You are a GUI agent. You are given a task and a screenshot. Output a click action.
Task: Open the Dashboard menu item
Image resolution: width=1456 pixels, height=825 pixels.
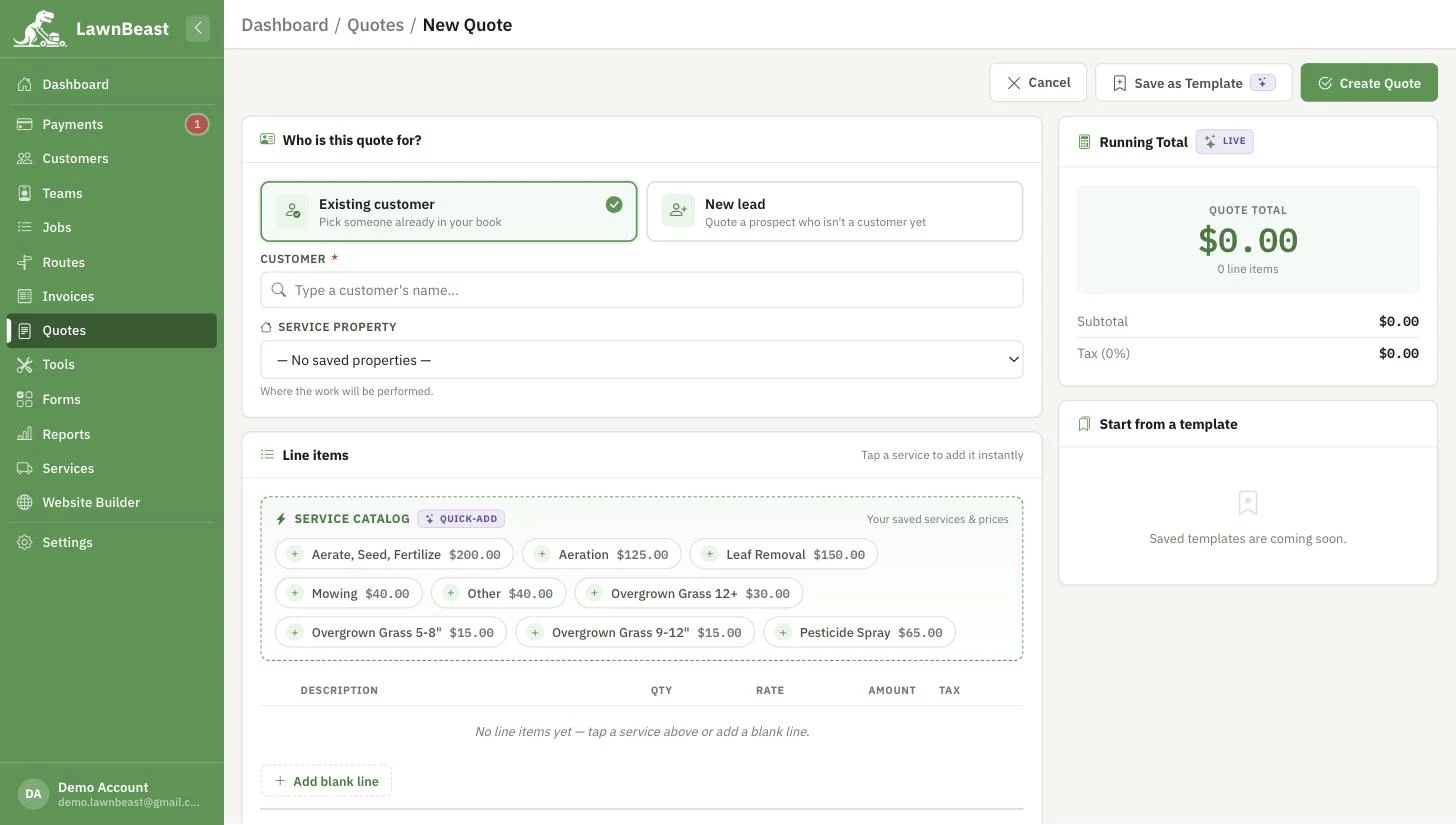point(112,84)
